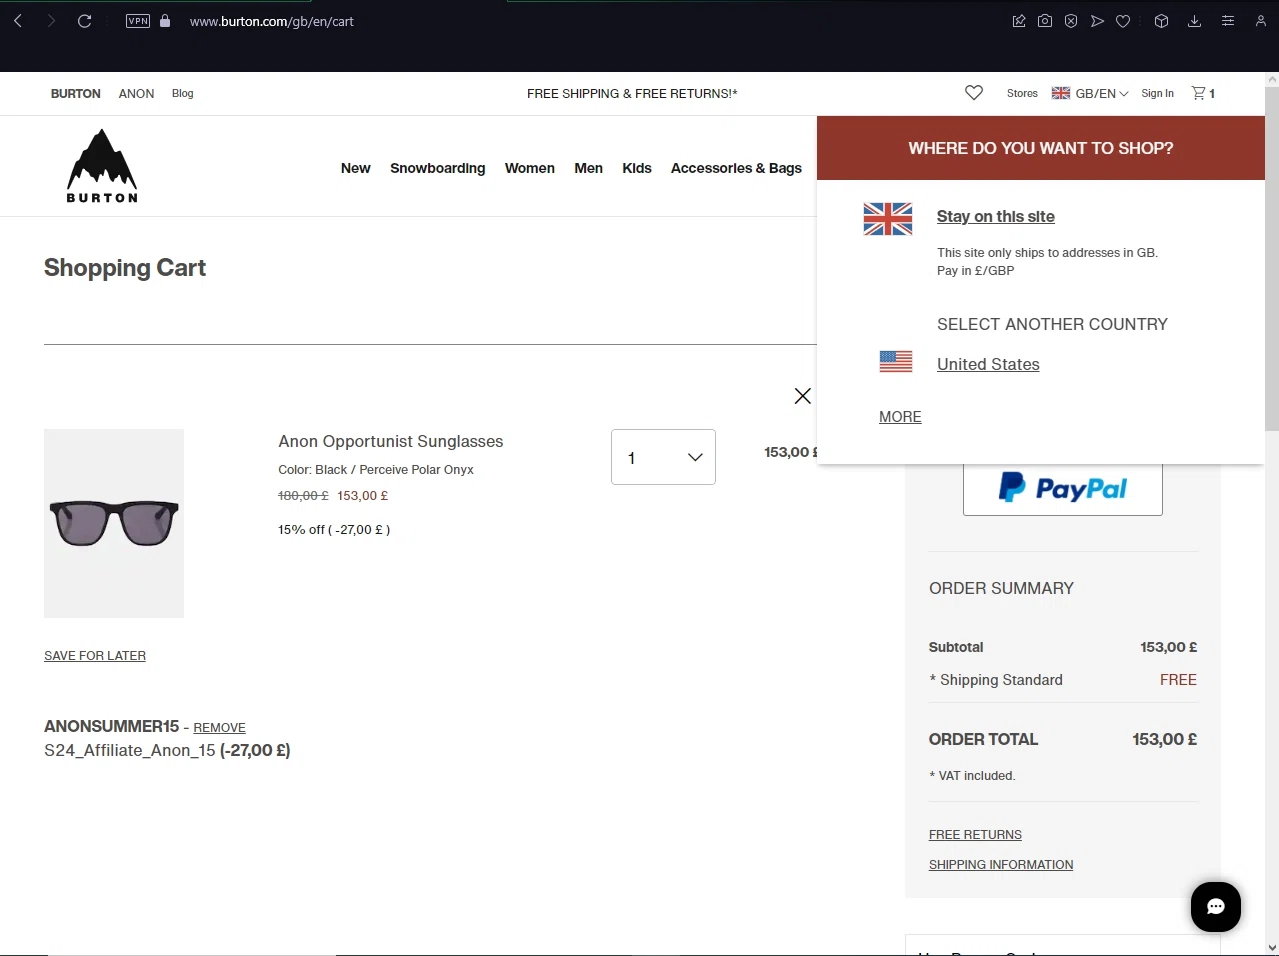
Task: Open the sunglasses product thumbnail
Action: tap(114, 523)
